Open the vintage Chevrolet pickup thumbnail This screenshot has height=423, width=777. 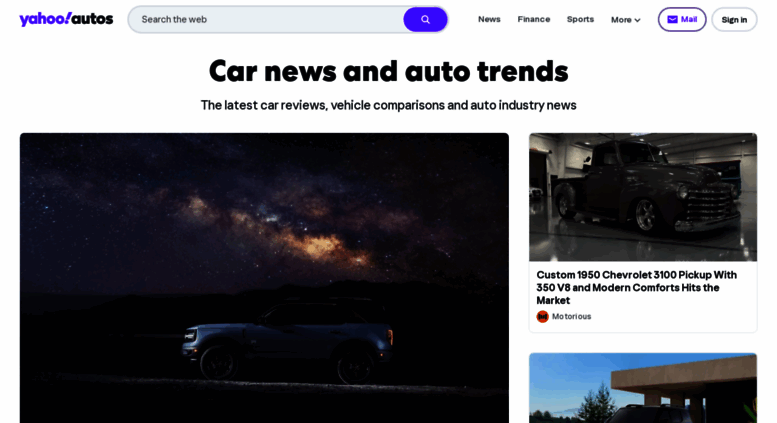643,197
